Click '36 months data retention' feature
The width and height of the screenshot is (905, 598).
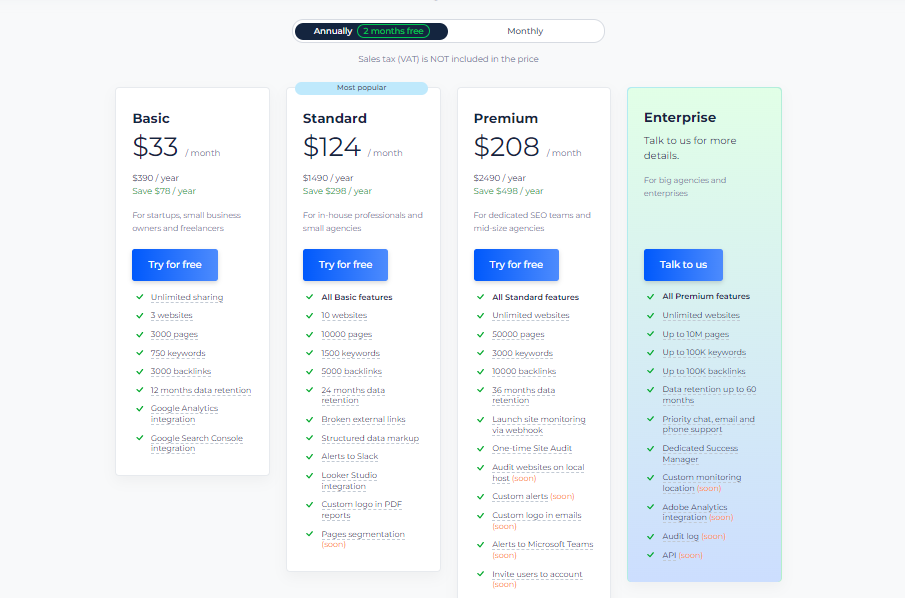click(523, 395)
